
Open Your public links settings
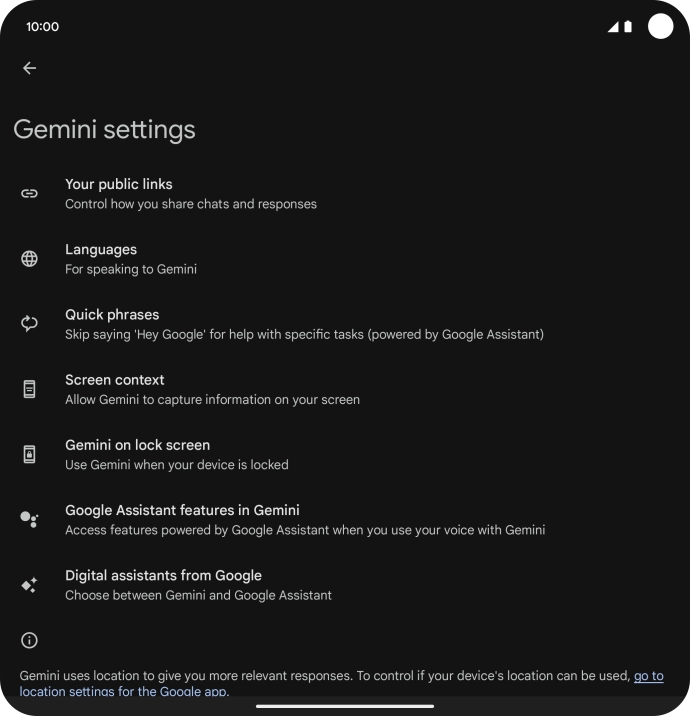coord(190,193)
